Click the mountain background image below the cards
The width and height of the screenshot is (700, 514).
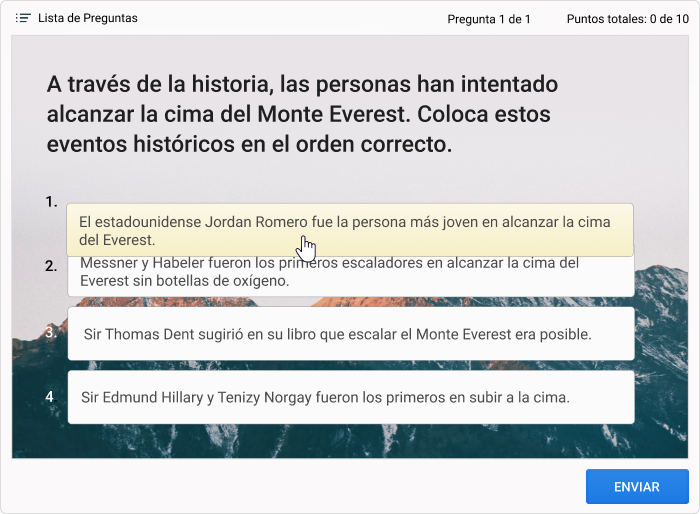point(350,440)
